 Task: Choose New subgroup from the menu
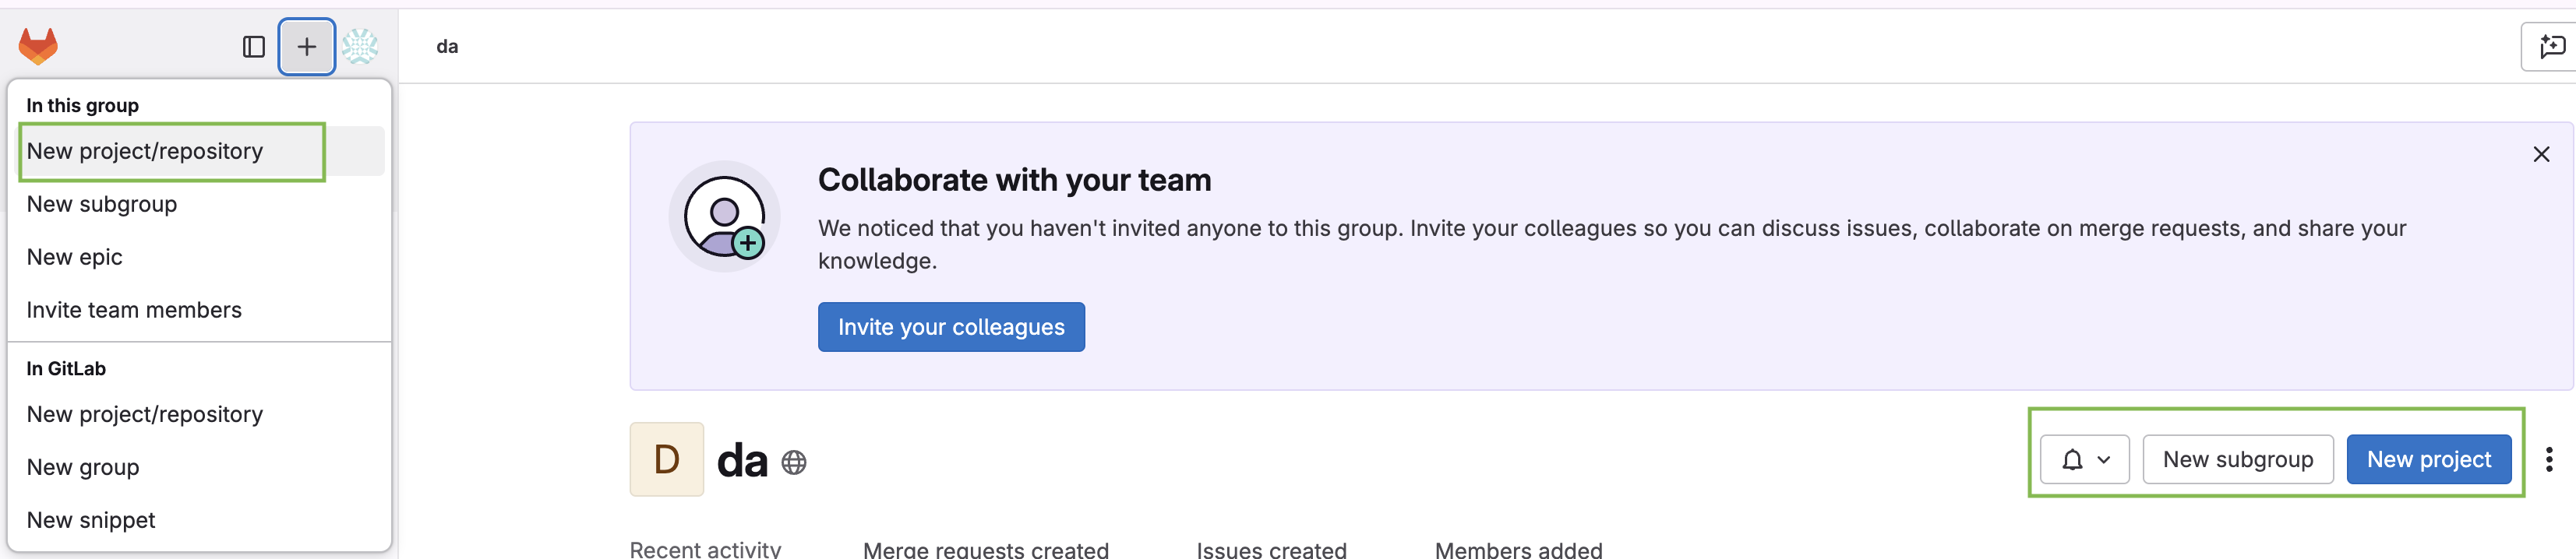pyautogui.click(x=102, y=205)
